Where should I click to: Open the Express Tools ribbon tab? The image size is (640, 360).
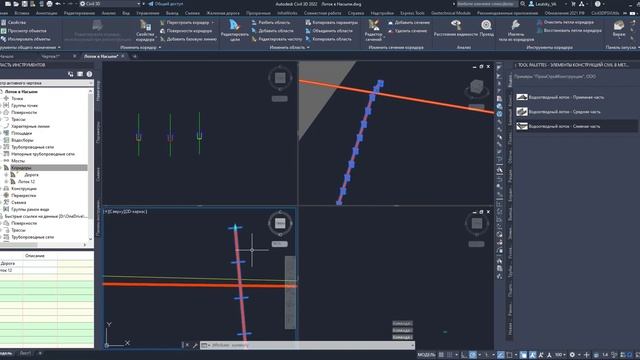(x=412, y=13)
